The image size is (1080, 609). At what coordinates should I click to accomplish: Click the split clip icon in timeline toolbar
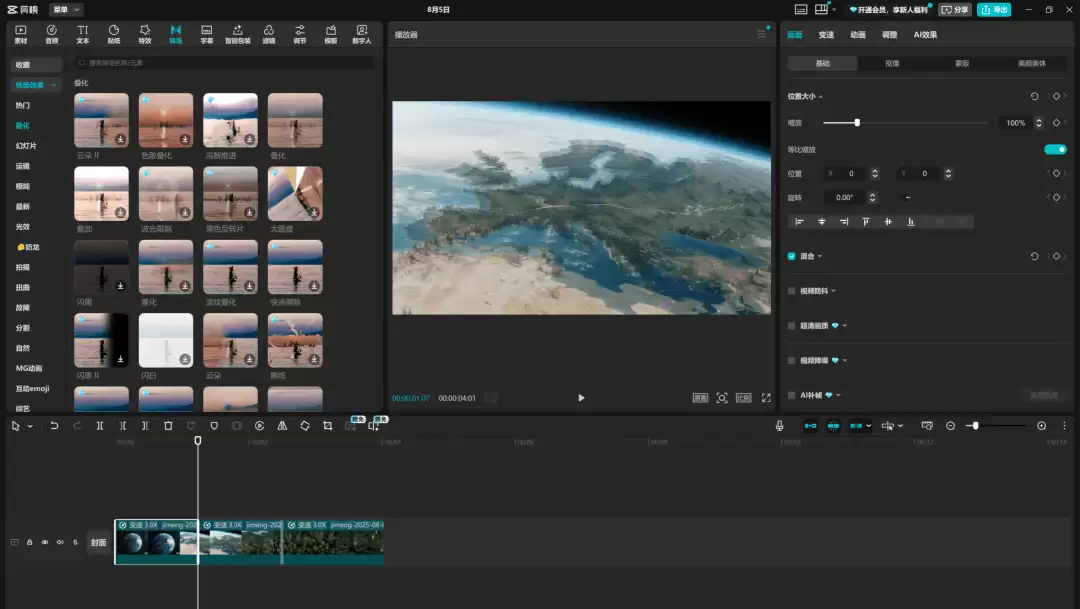pyautogui.click(x=100, y=426)
